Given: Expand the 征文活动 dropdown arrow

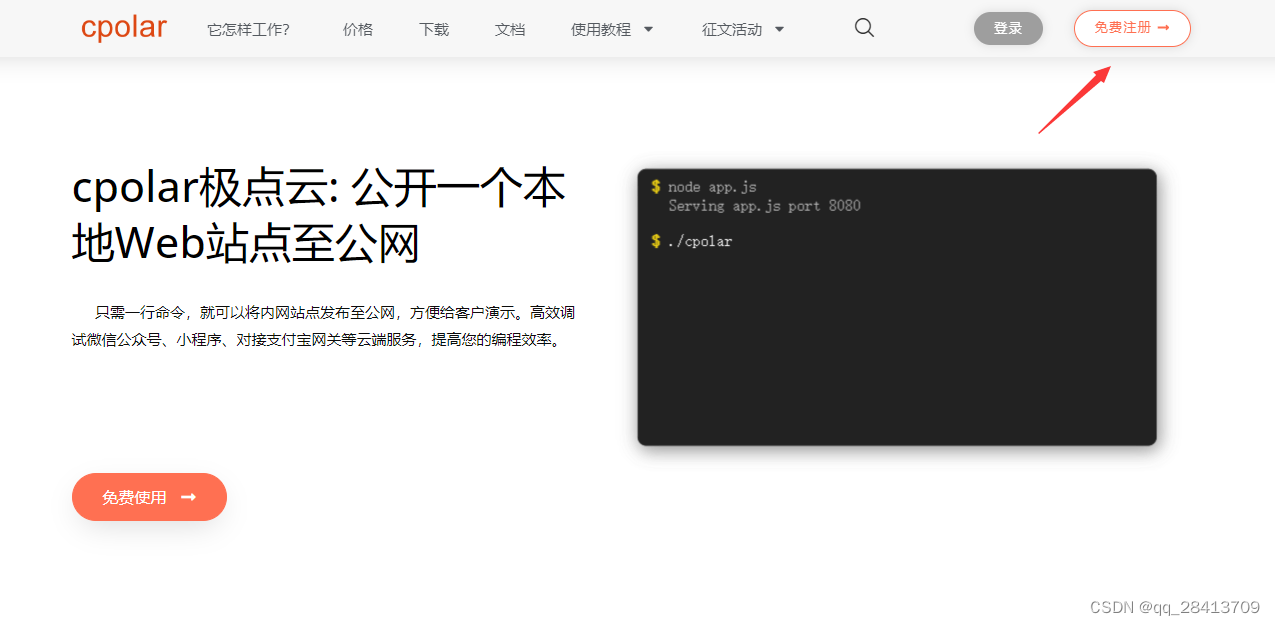Looking at the screenshot, I should (x=779, y=29).
